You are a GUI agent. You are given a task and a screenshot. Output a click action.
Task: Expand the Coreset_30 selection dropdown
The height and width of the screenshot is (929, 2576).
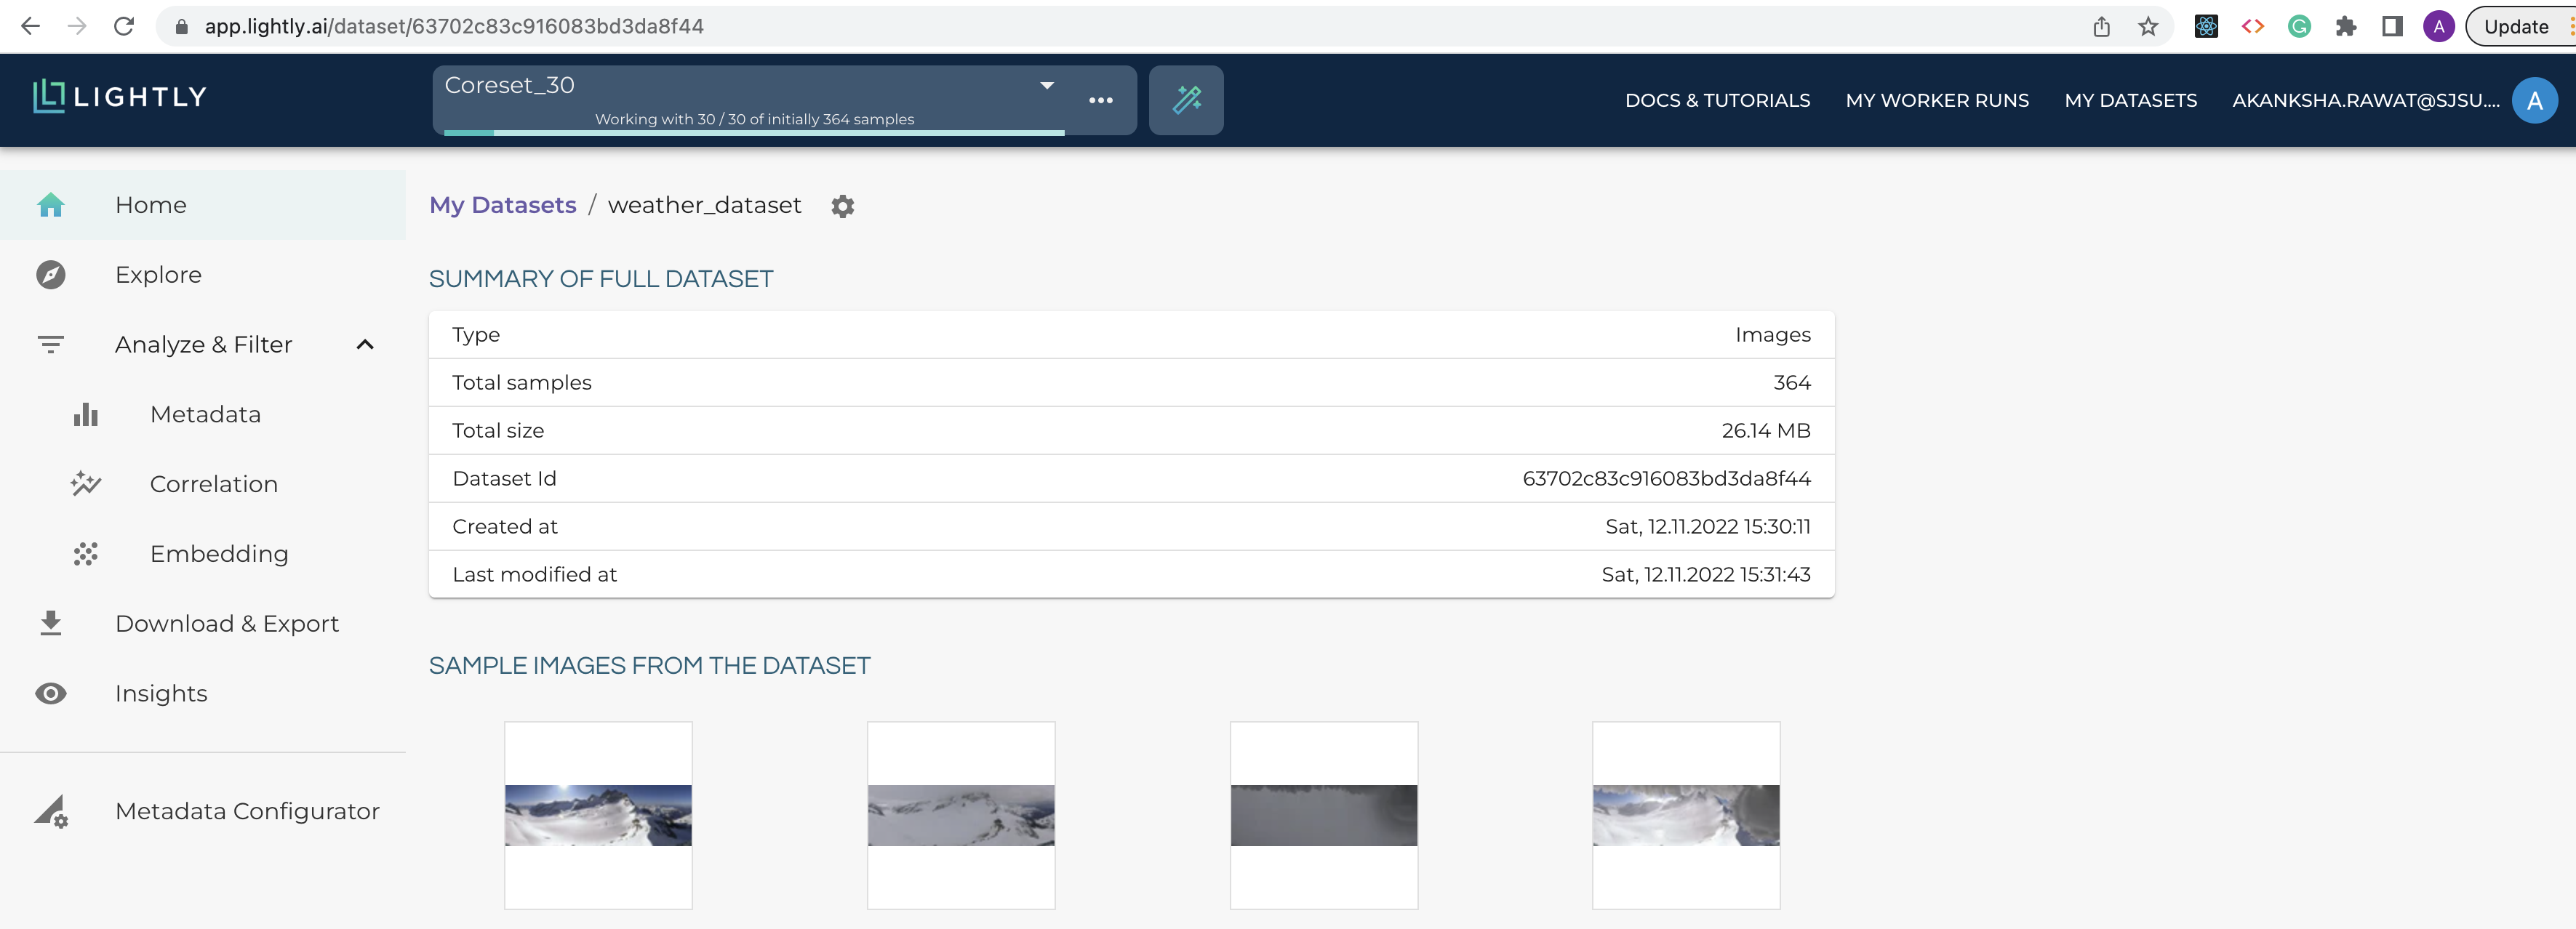tap(1046, 86)
